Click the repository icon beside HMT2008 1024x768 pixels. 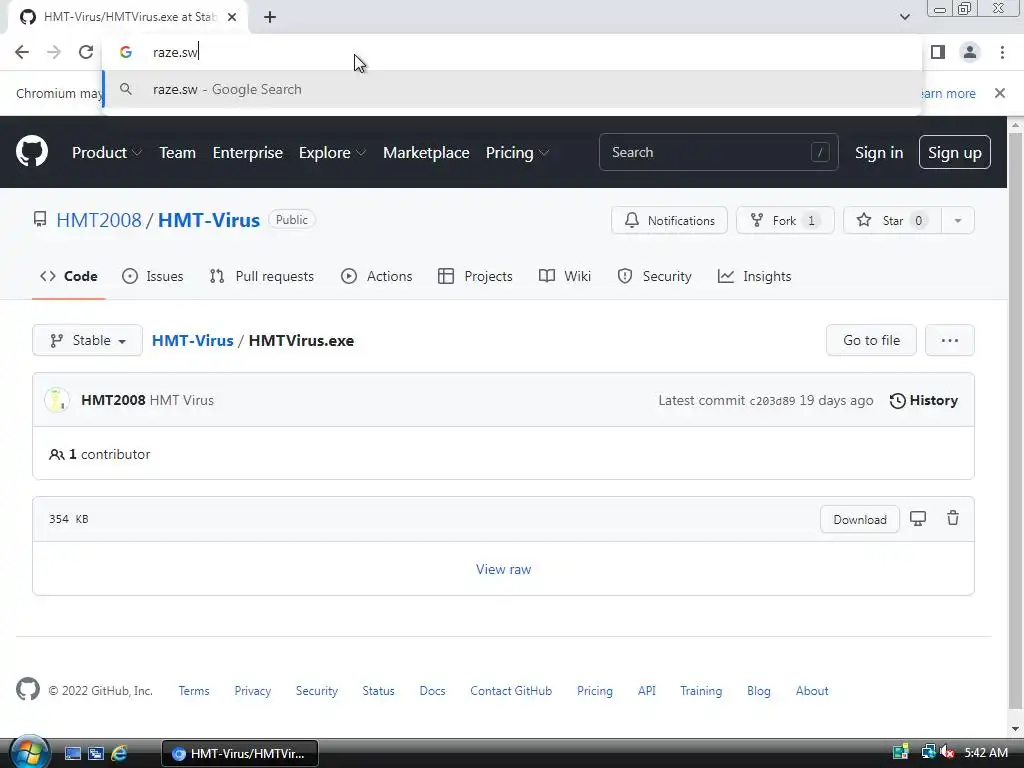tap(40, 219)
